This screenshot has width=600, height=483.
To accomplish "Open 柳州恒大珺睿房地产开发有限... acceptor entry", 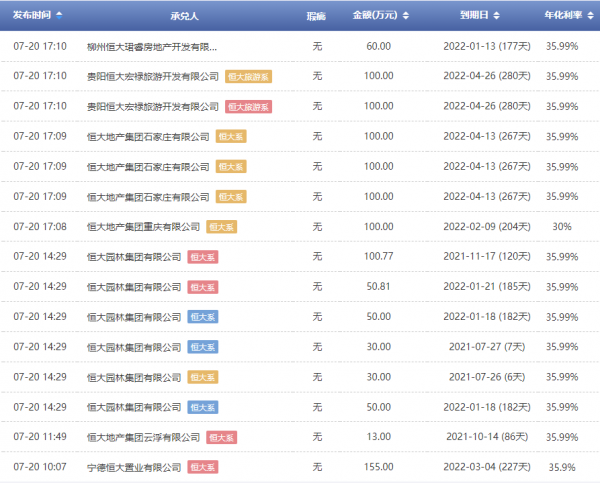I will 152,47.
